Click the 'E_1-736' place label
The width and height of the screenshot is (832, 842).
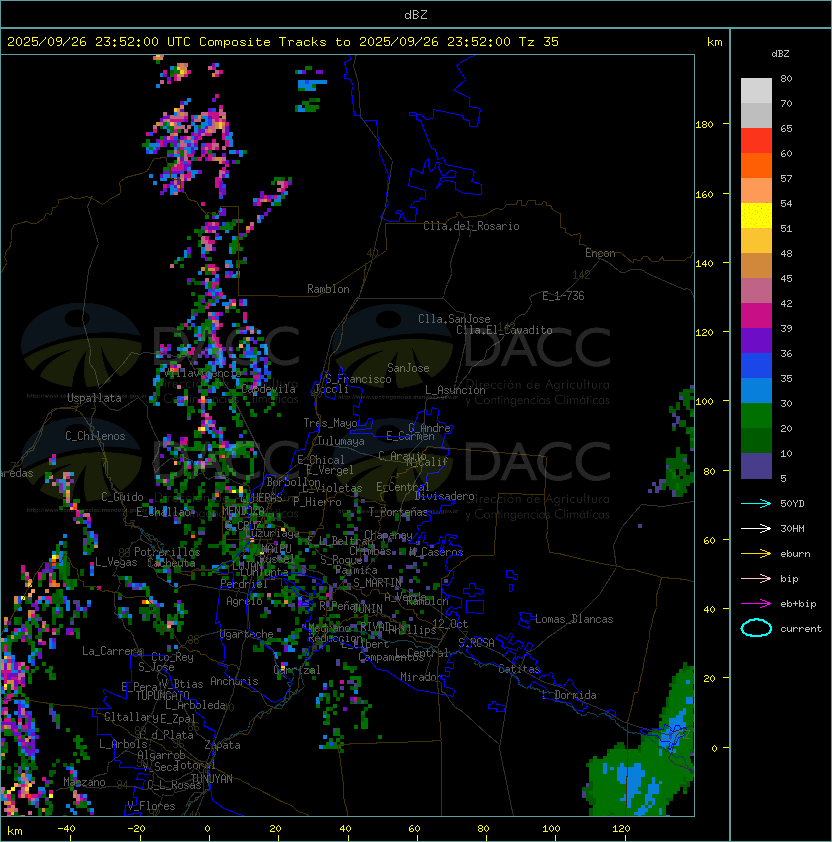tap(563, 296)
